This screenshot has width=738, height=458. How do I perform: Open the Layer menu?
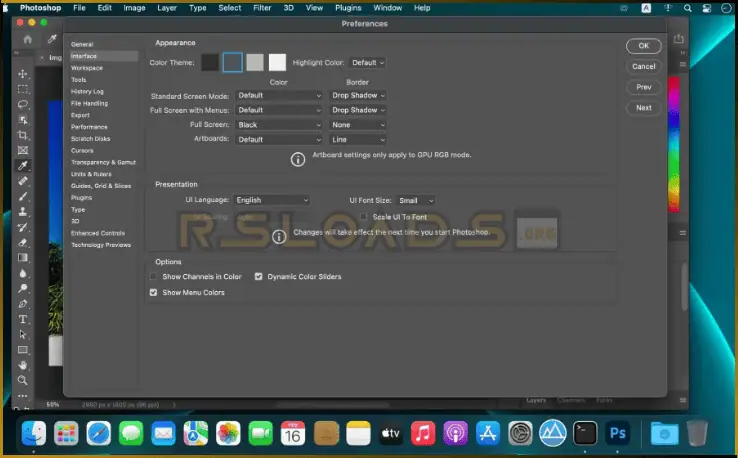click(x=167, y=8)
